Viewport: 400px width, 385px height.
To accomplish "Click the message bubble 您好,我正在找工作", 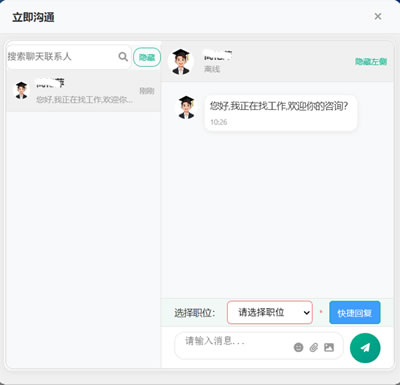I will click(281, 113).
